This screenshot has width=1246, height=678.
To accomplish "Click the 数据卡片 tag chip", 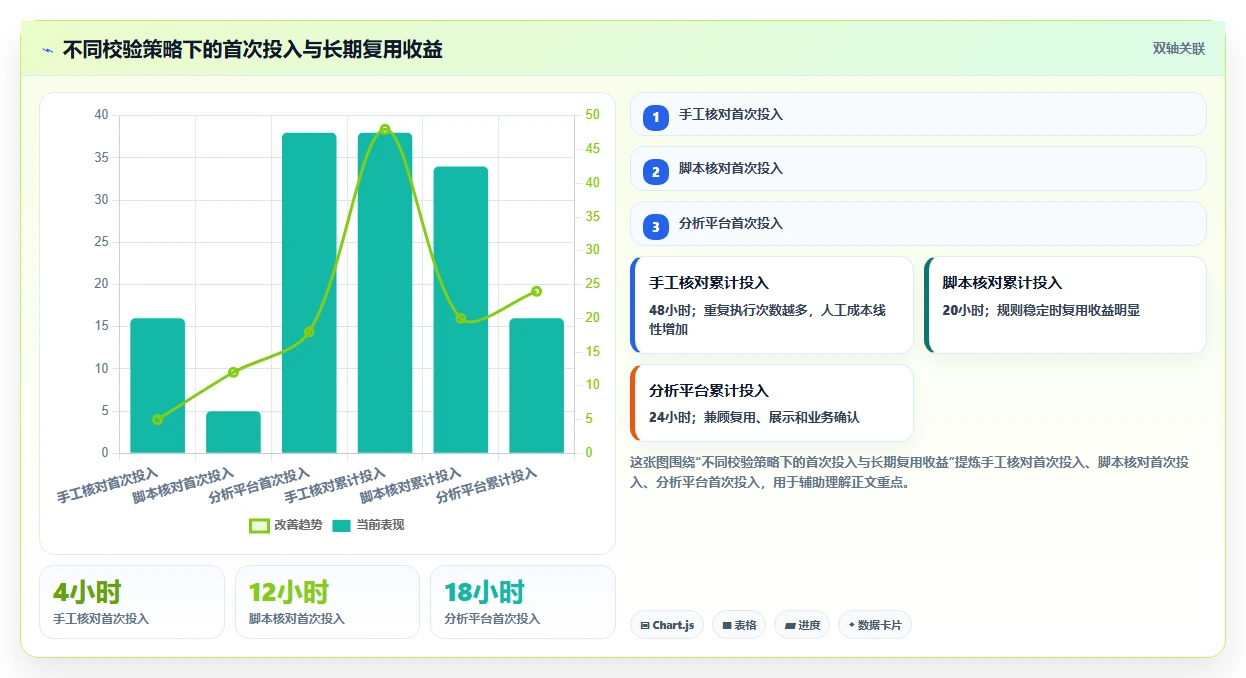I will point(875,625).
